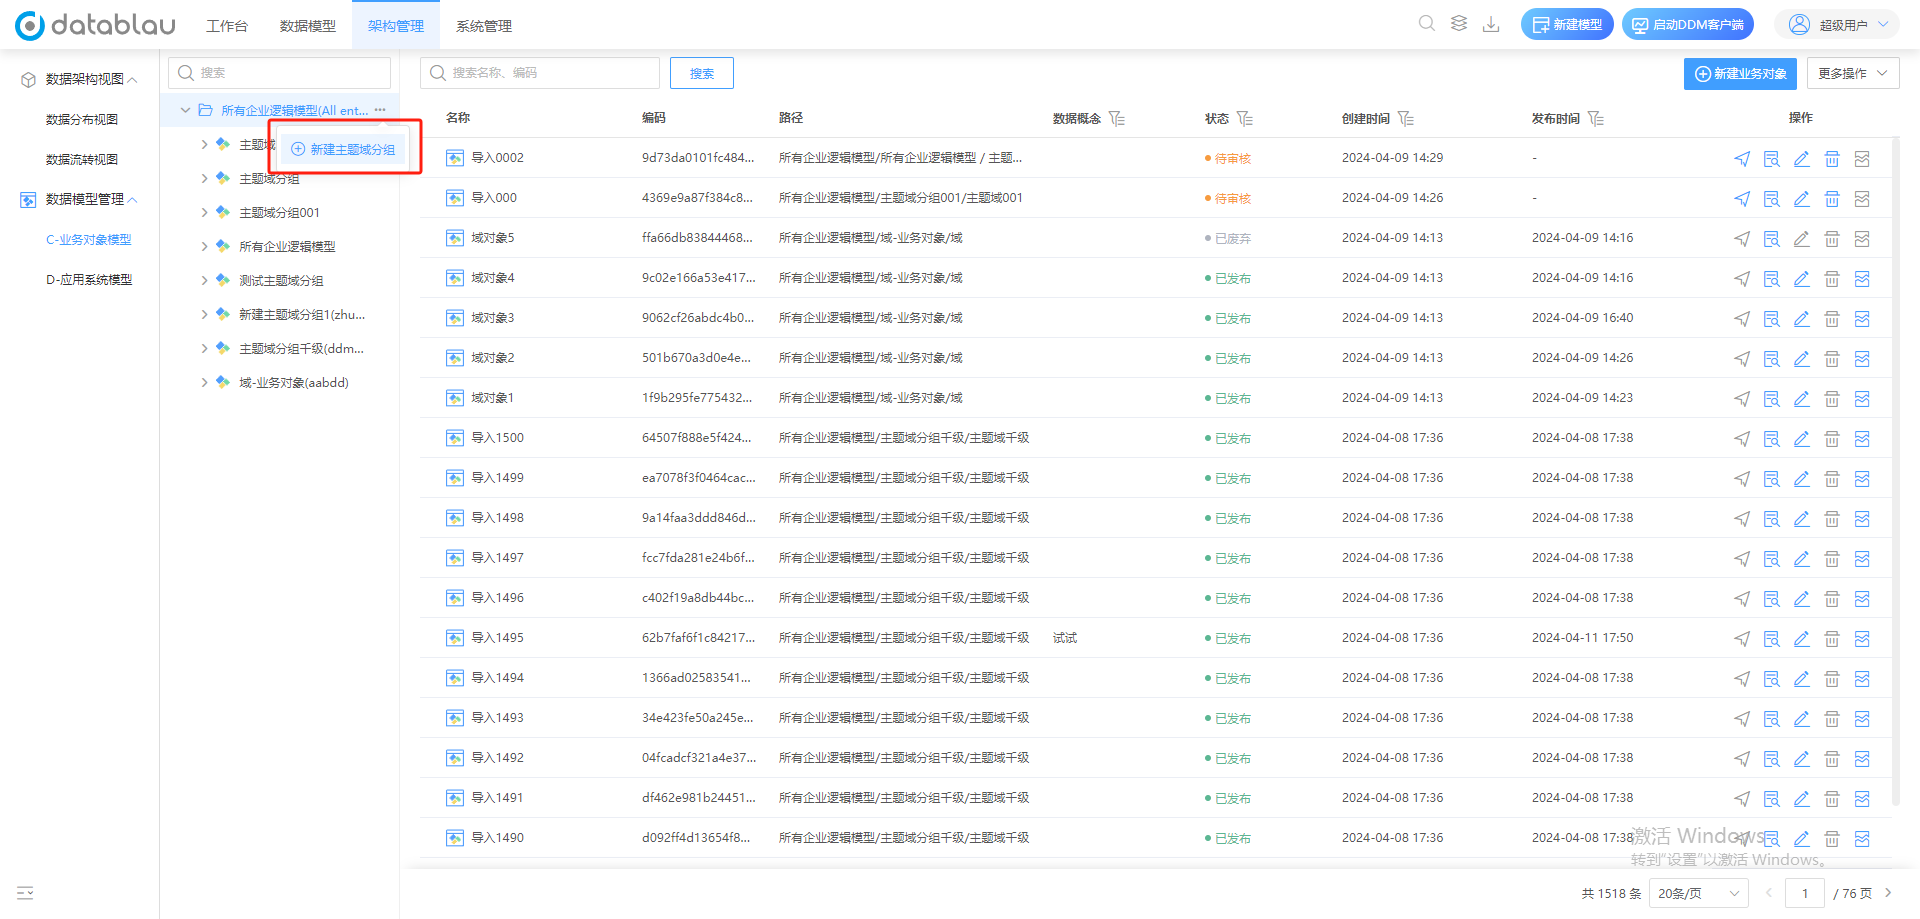Click the tree search input field
Screen dimensions: 1920x919
pyautogui.click(x=279, y=73)
